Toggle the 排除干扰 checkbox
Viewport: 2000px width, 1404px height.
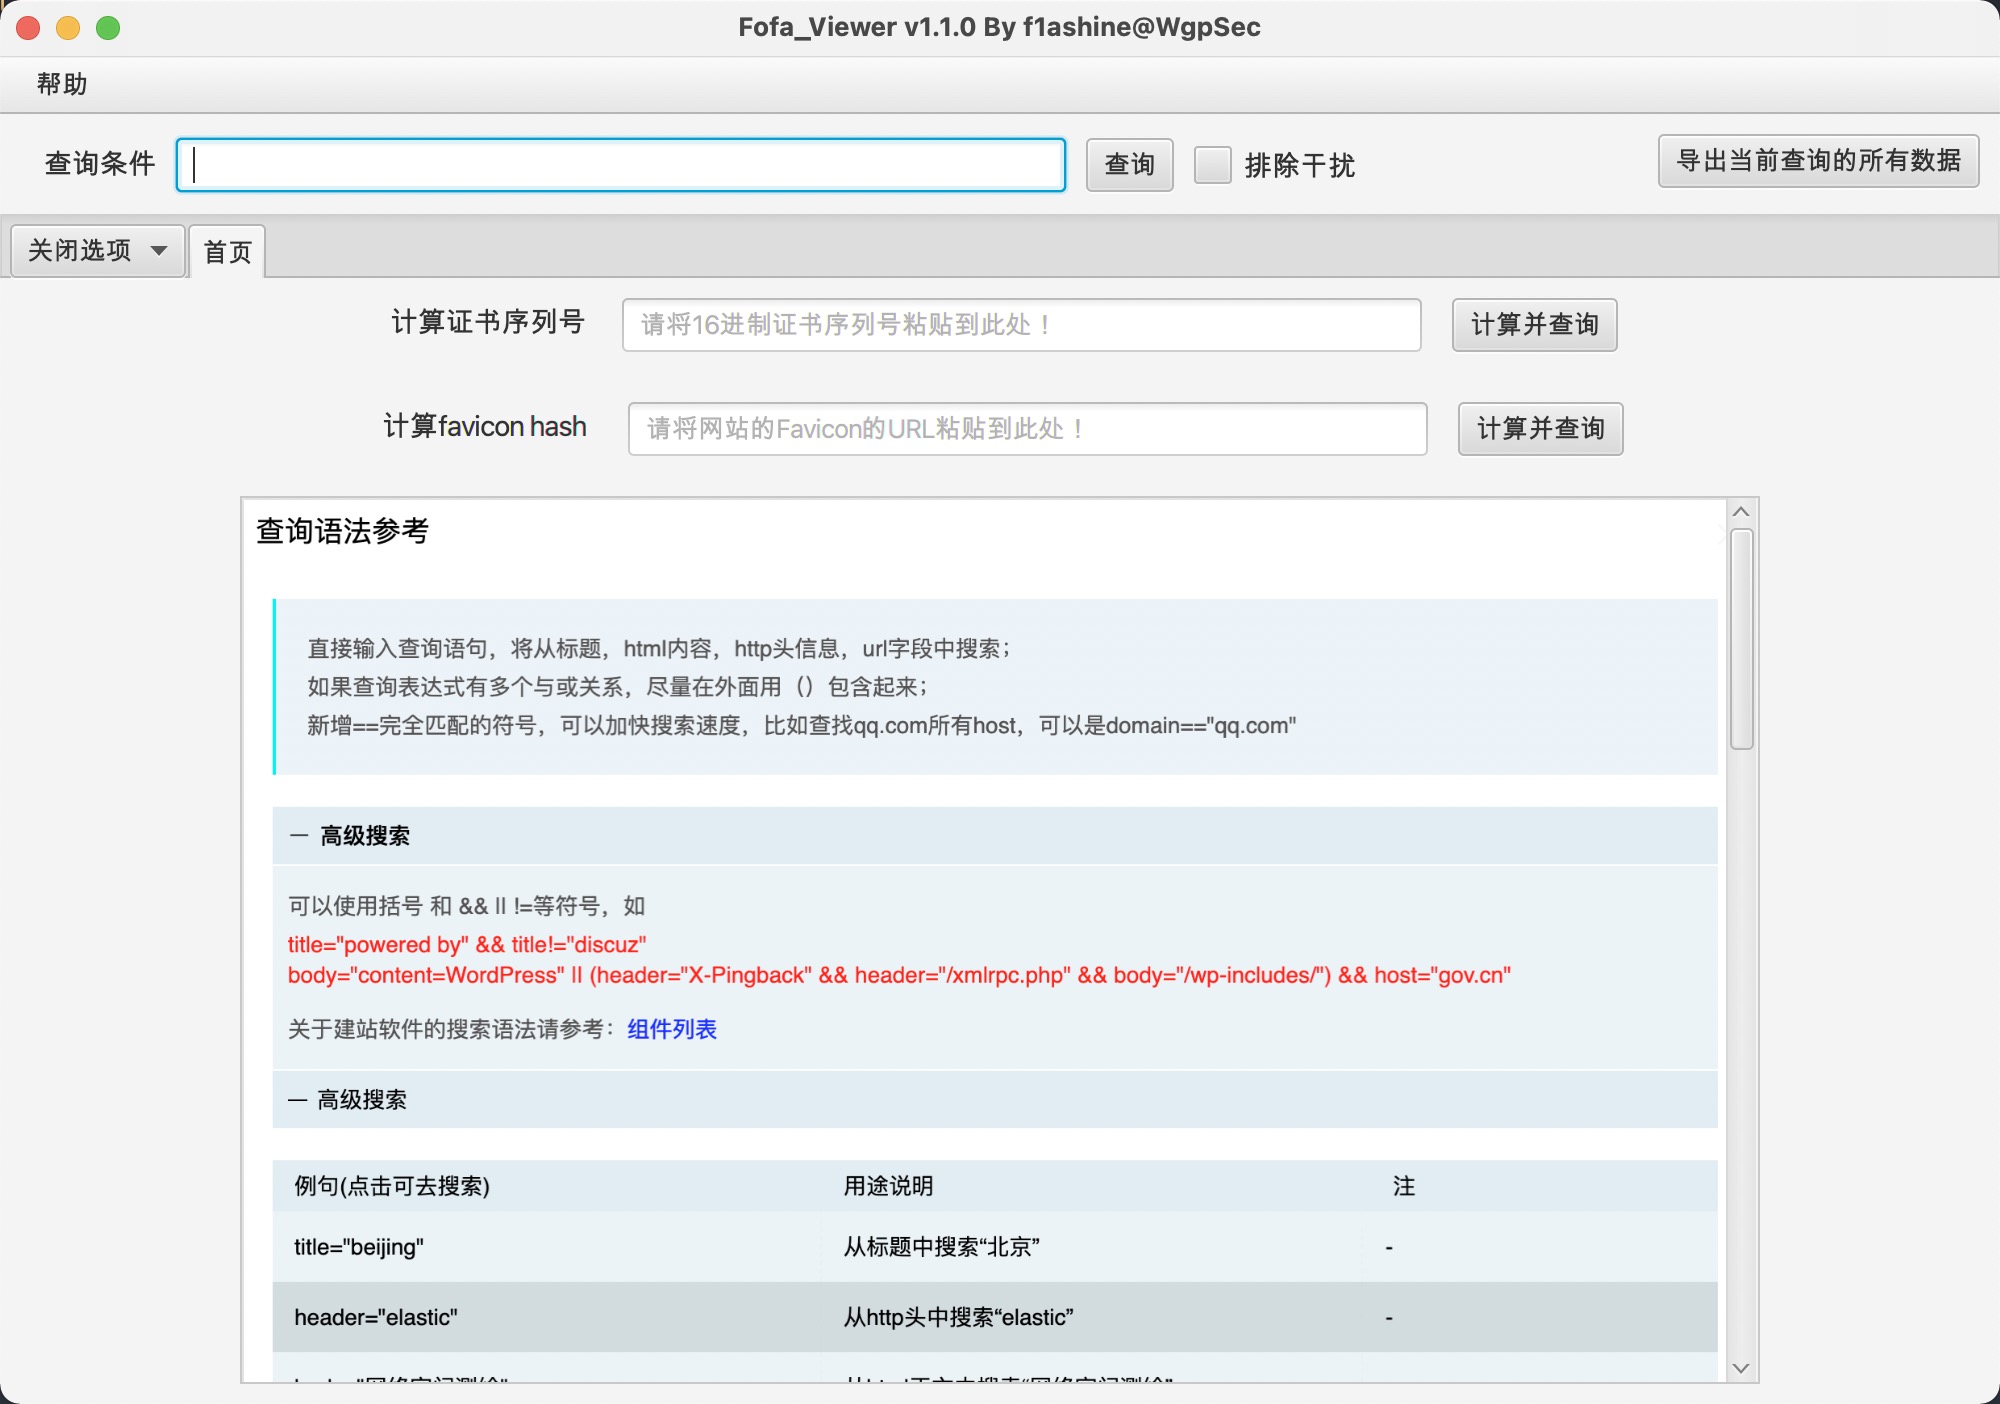click(x=1213, y=165)
